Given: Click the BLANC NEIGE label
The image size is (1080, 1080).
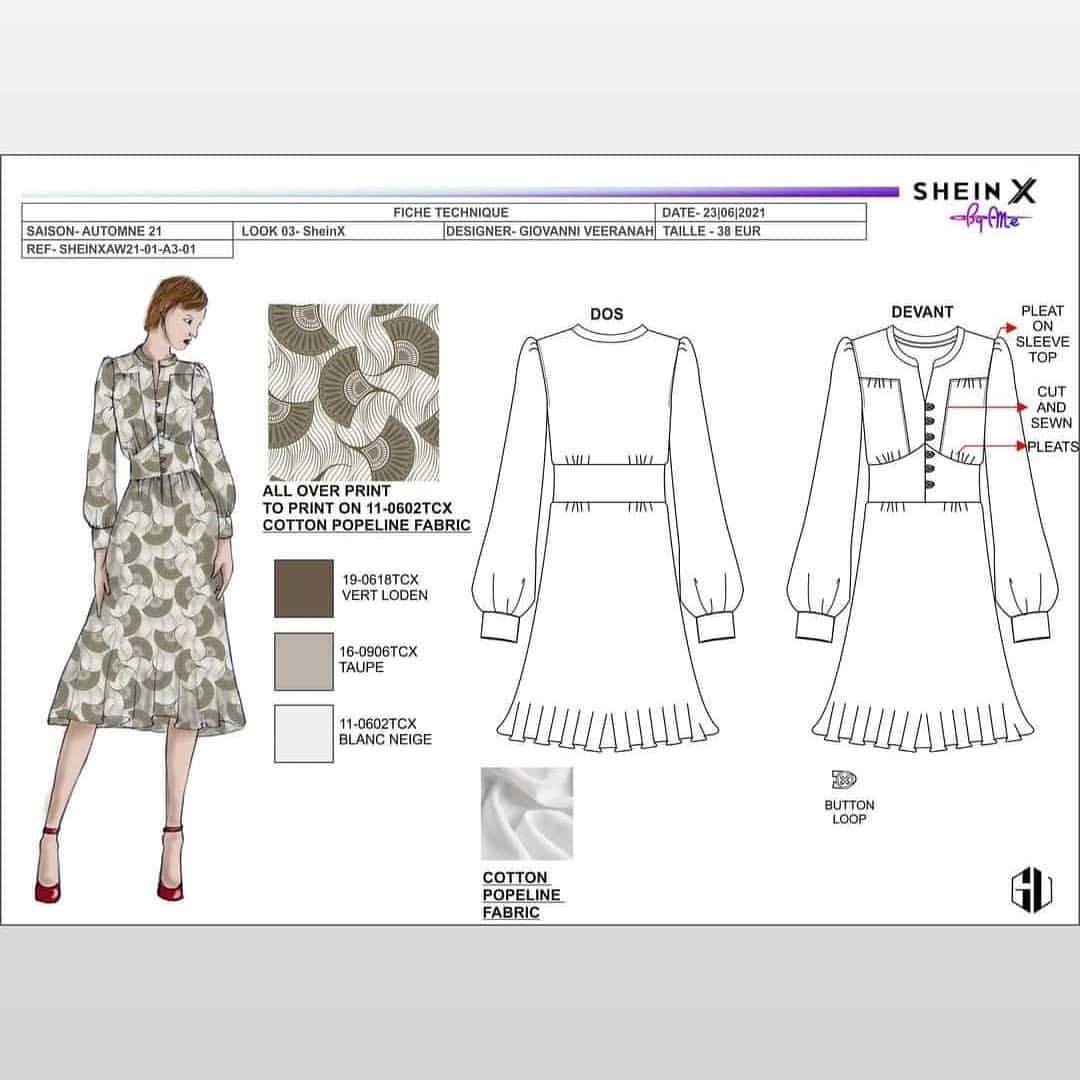Looking at the screenshot, I should coord(385,740).
